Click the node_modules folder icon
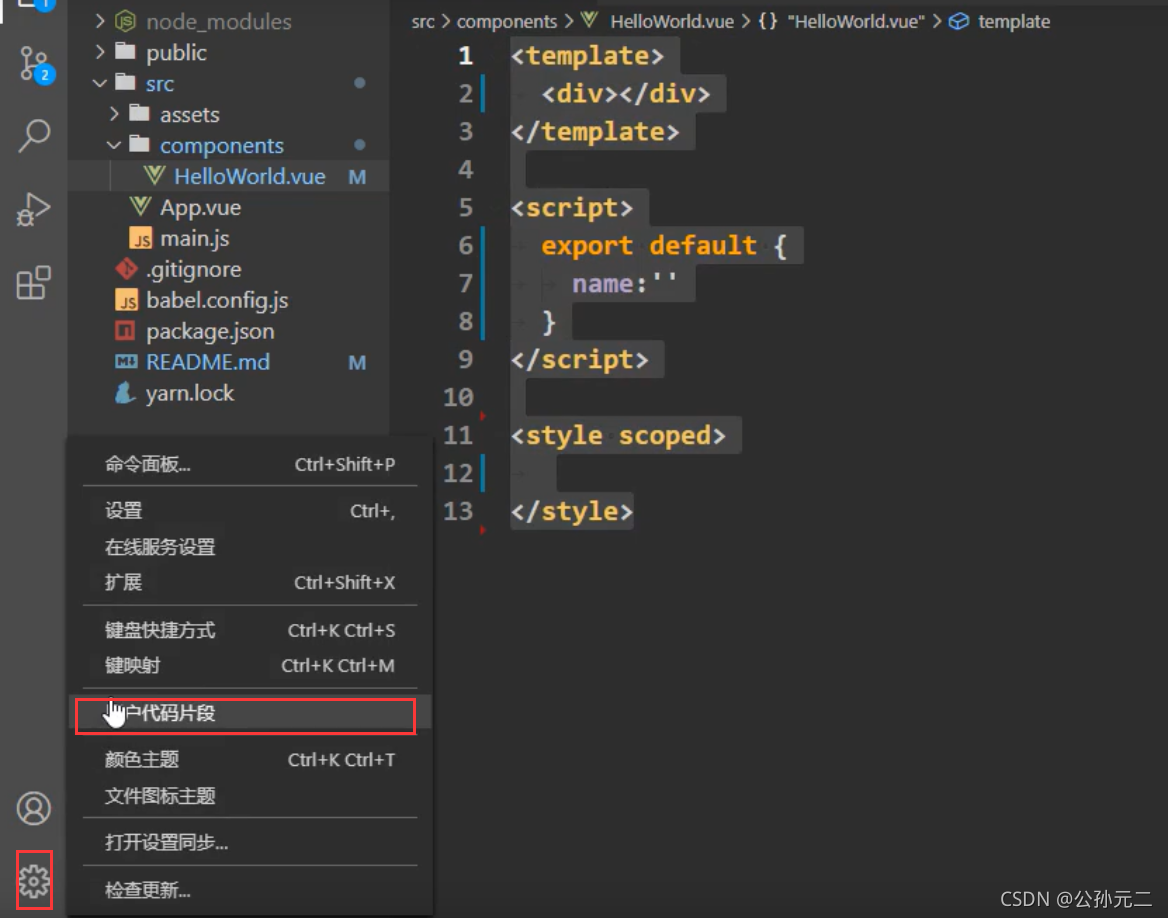 point(125,21)
